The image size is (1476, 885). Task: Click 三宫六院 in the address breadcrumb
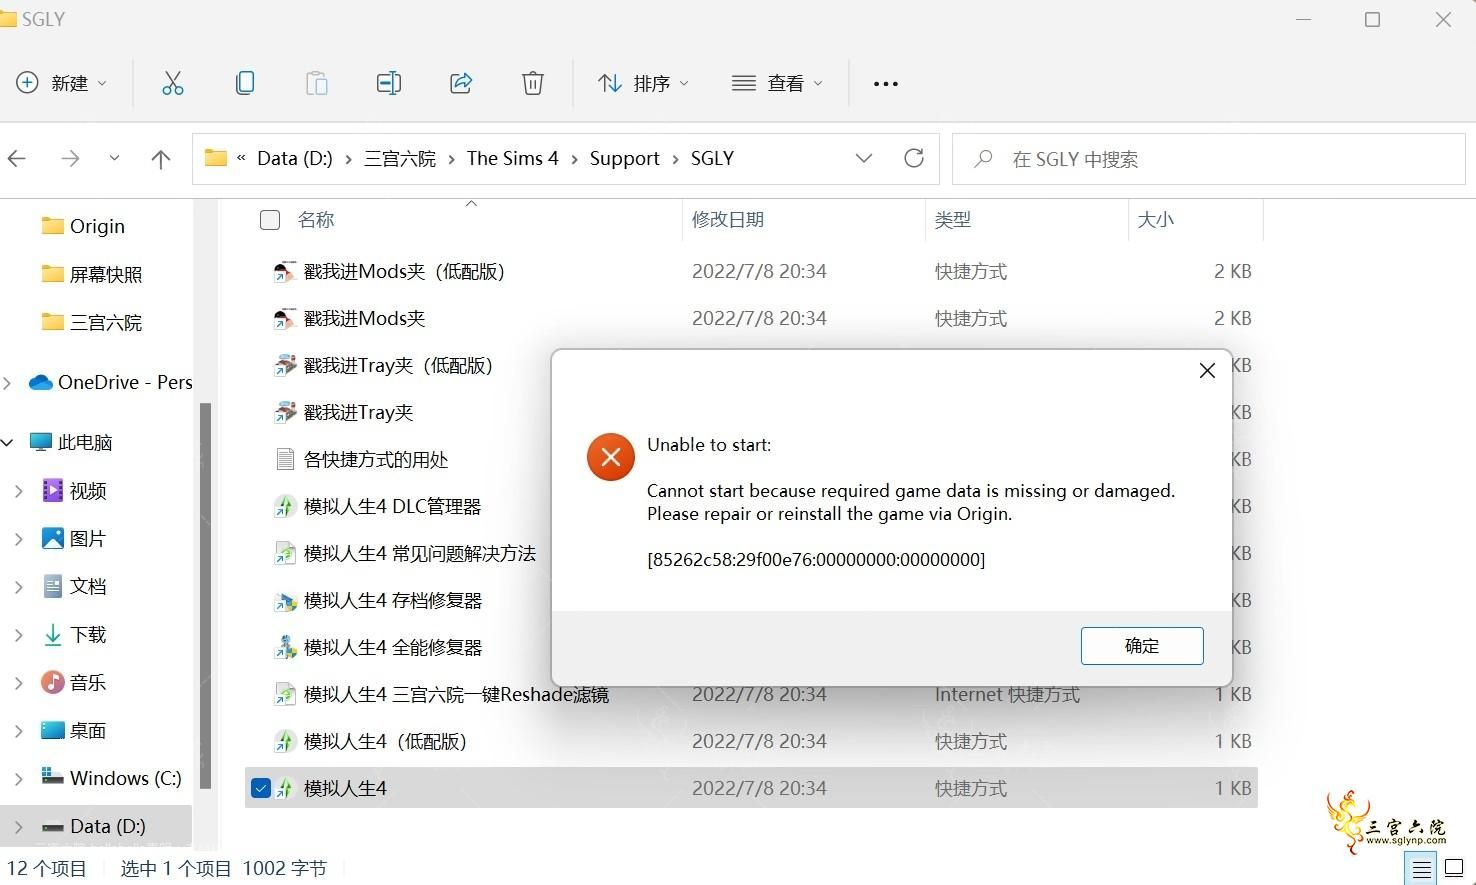[x=400, y=158]
